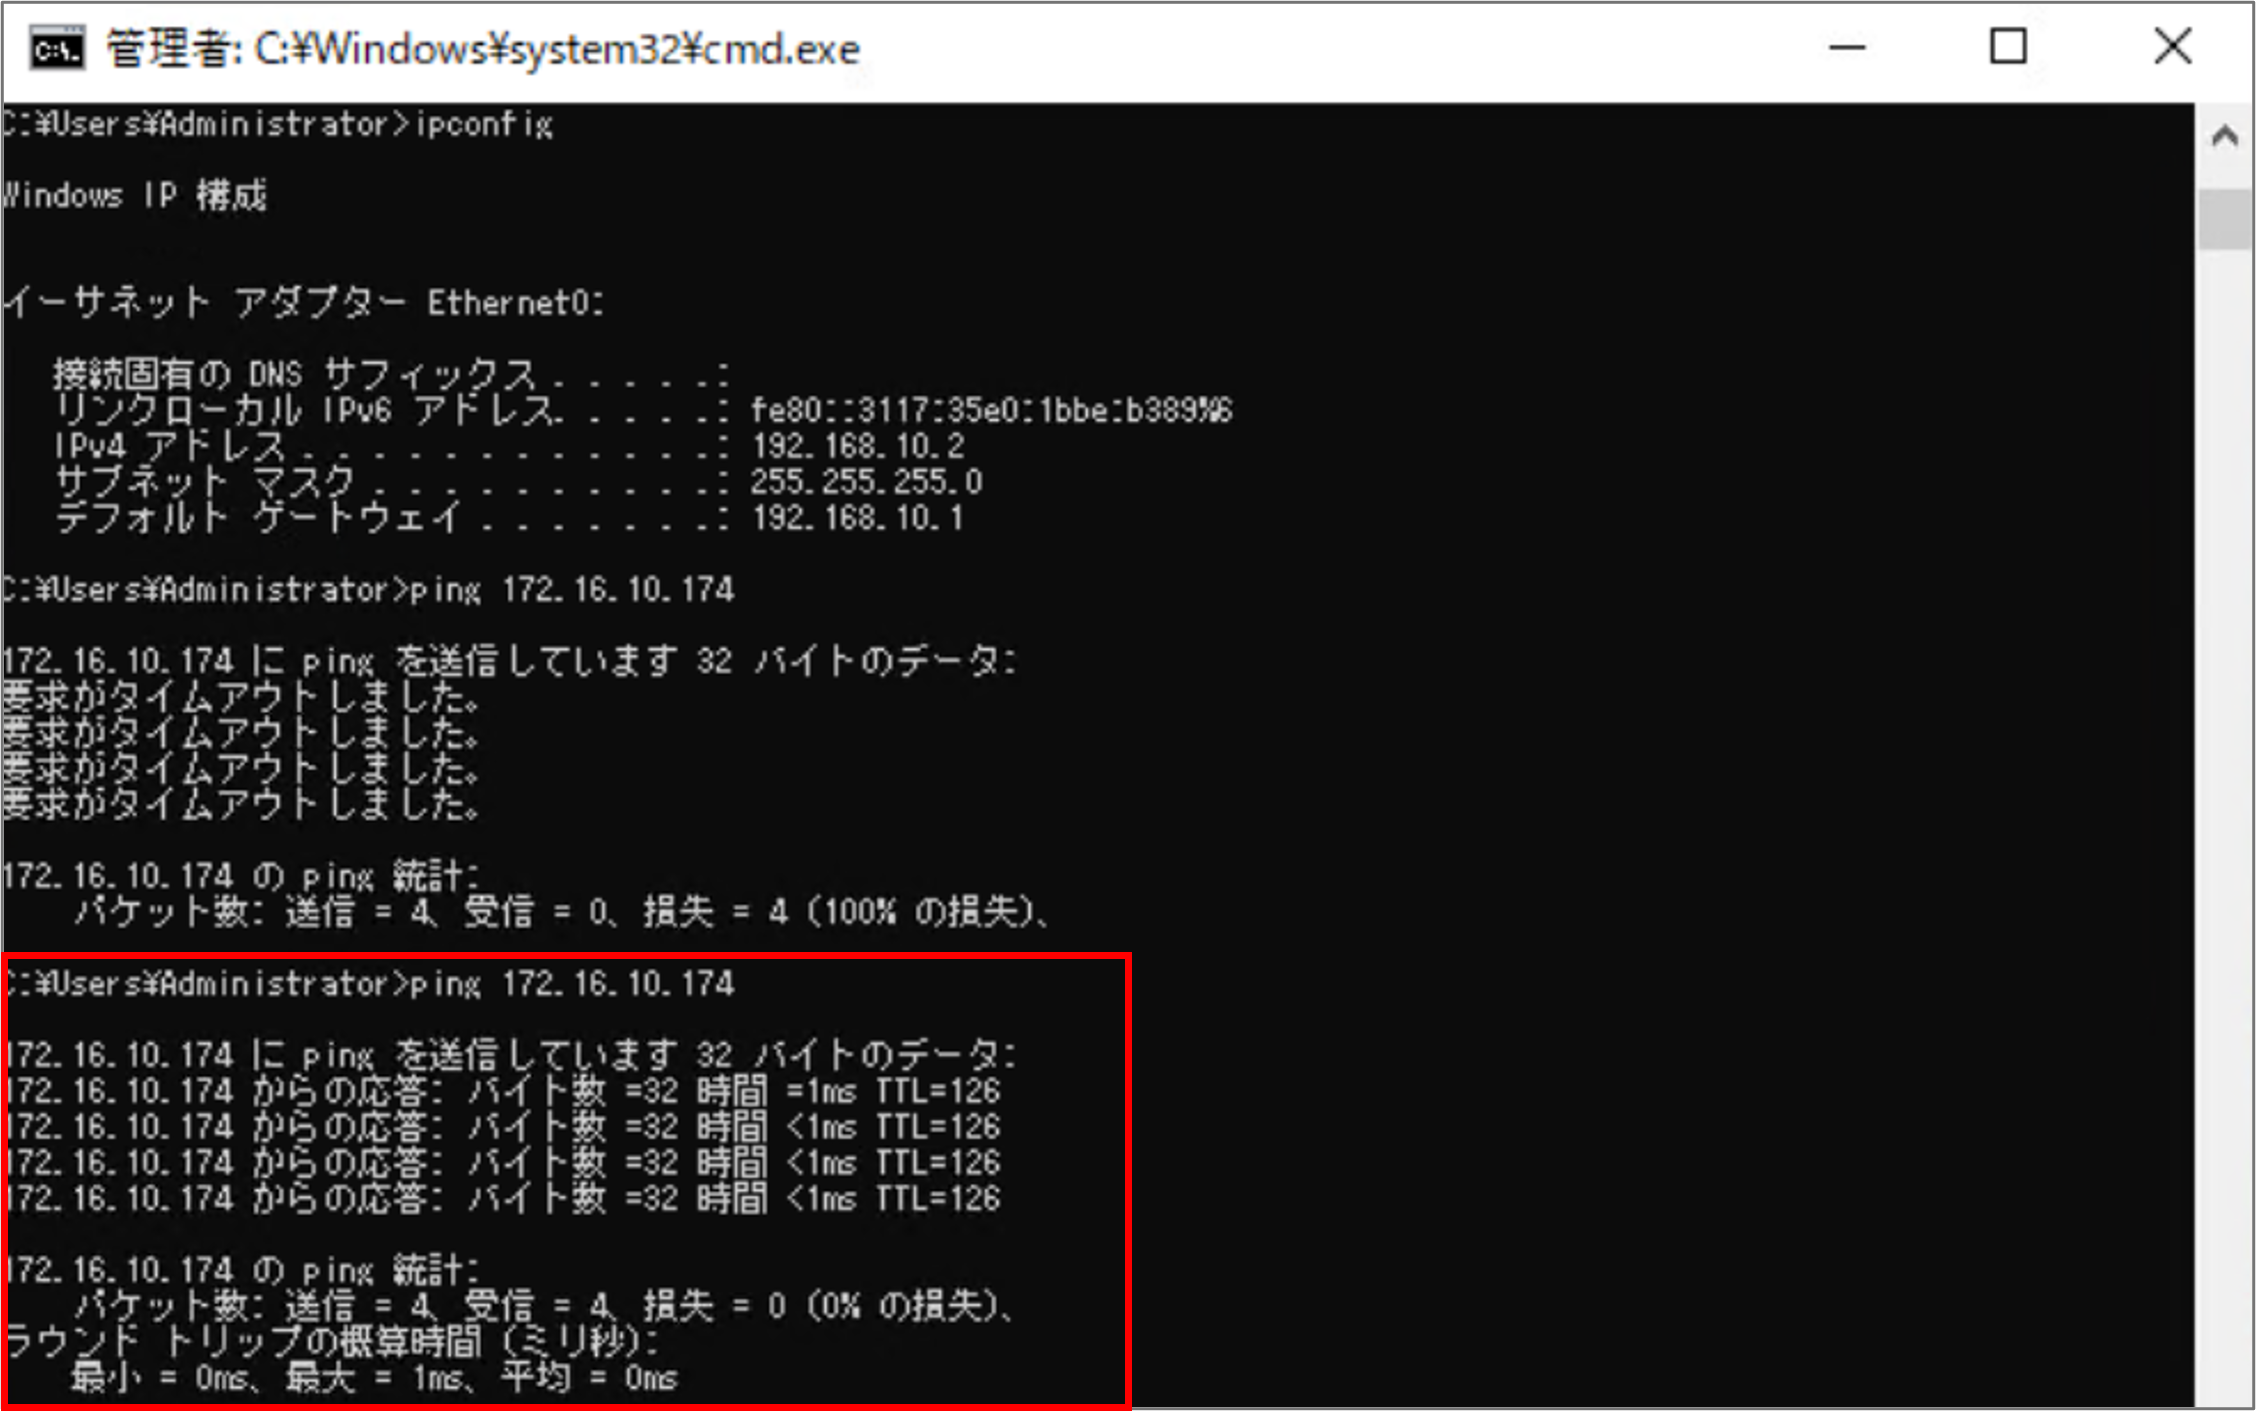Click the ipconfig command line

pyautogui.click(x=277, y=124)
